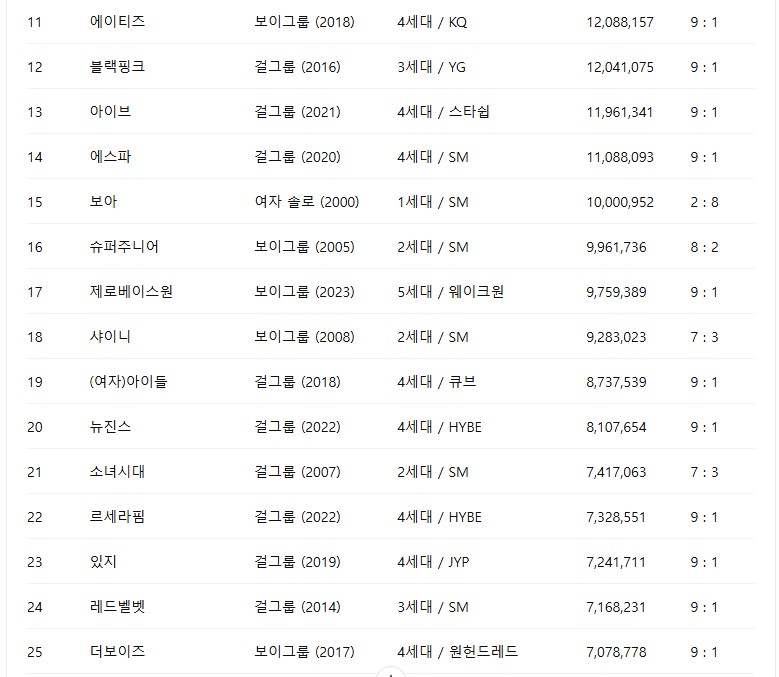Open the 슈퍼주니어 entry
Image resolution: width=779 pixels, height=677 pixels.
(124, 247)
